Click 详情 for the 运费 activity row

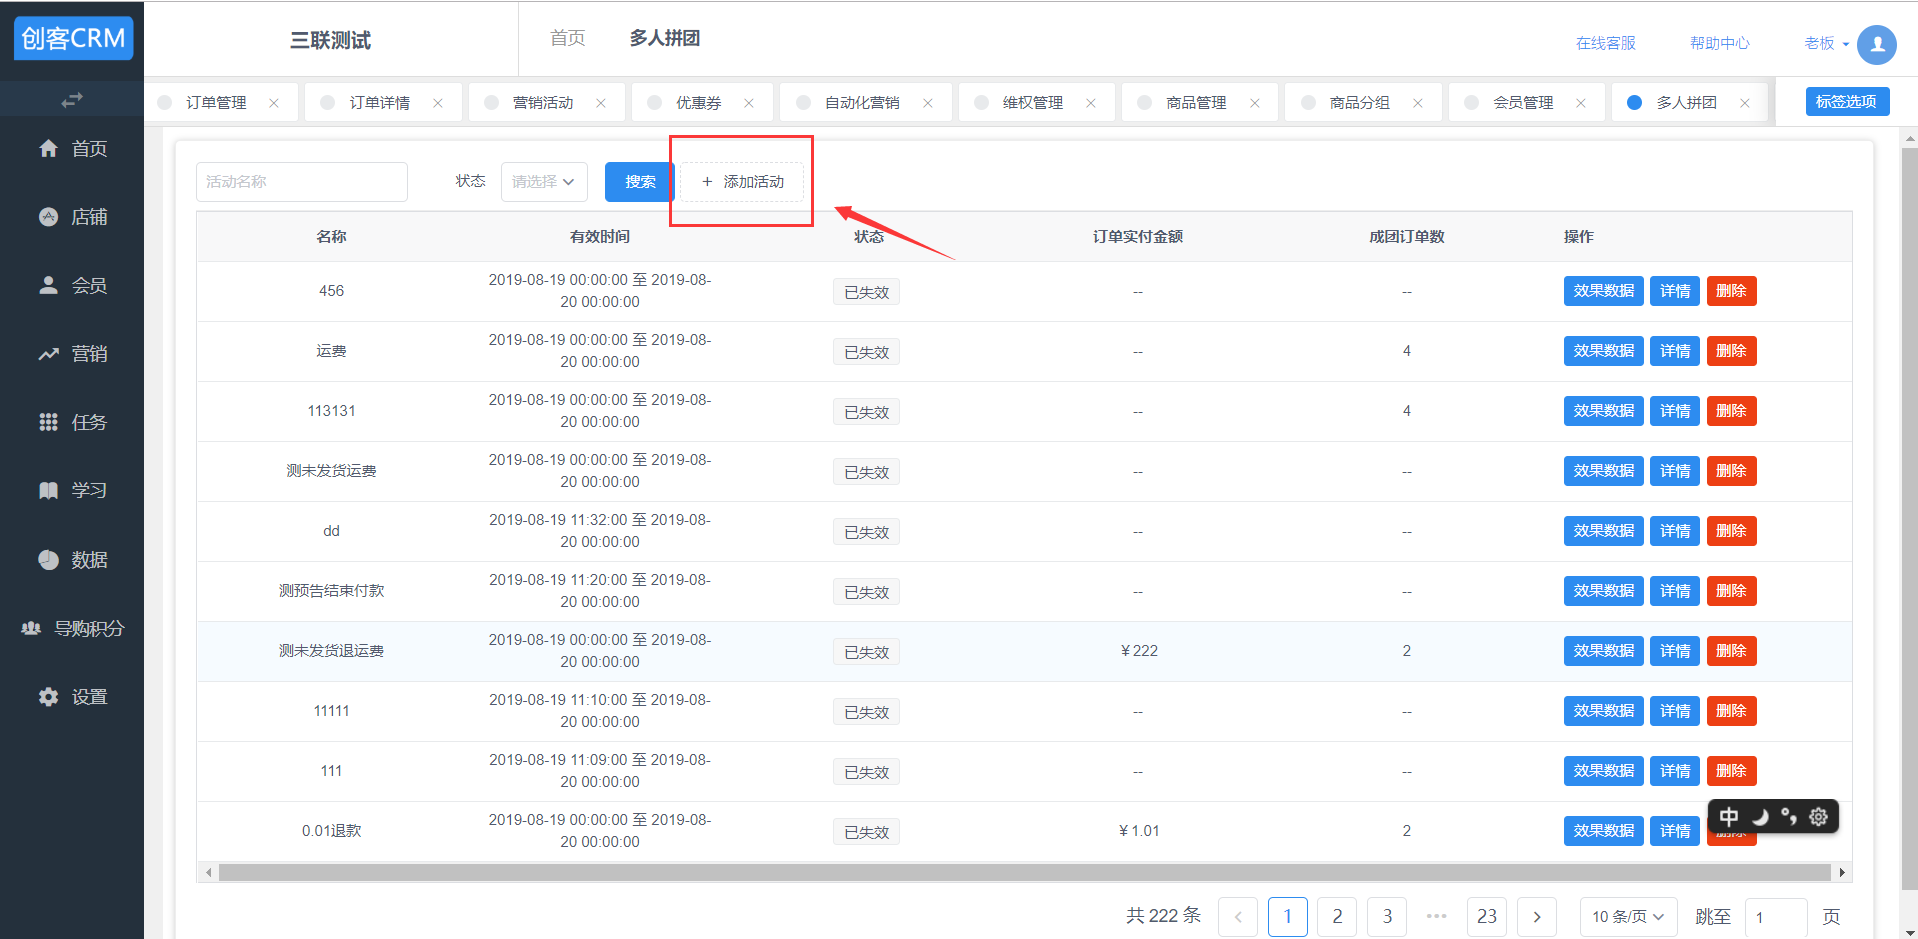[x=1675, y=351]
